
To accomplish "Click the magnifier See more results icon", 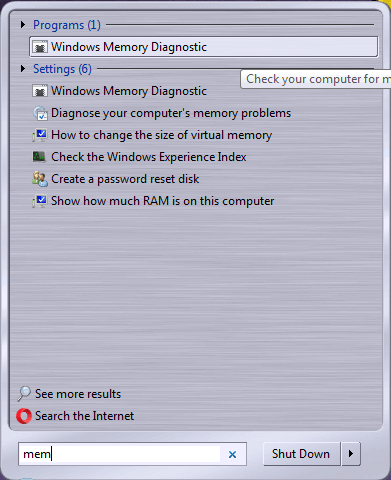I will 24,394.
